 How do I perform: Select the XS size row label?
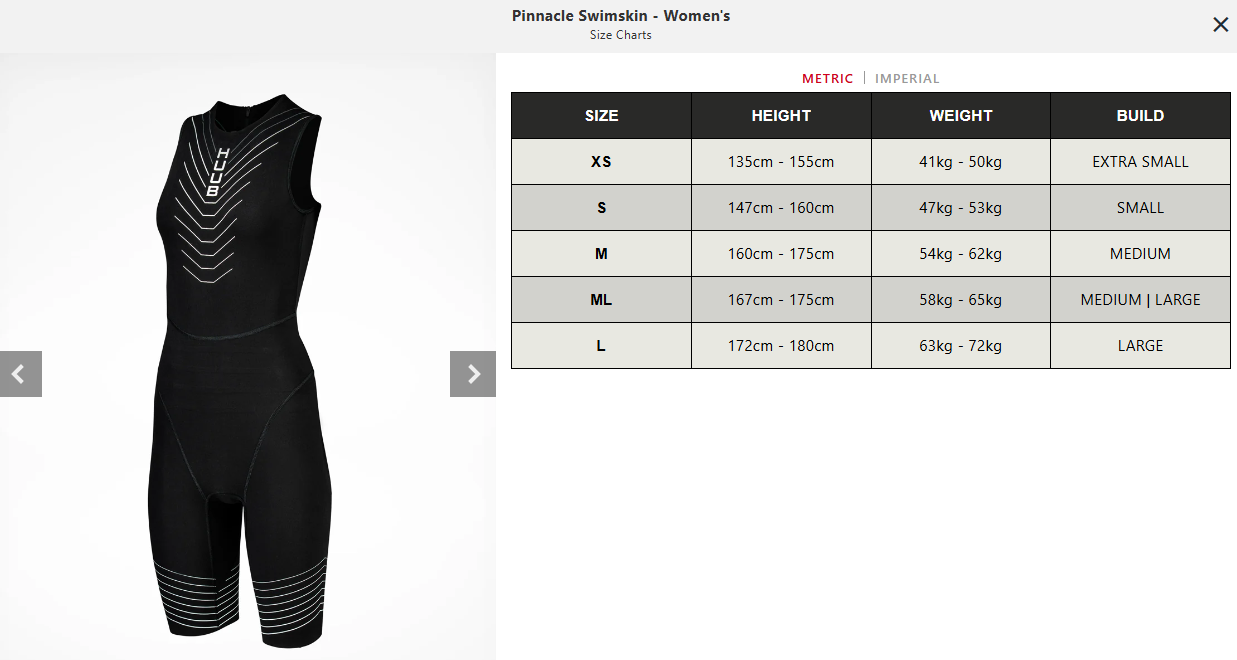pos(601,162)
